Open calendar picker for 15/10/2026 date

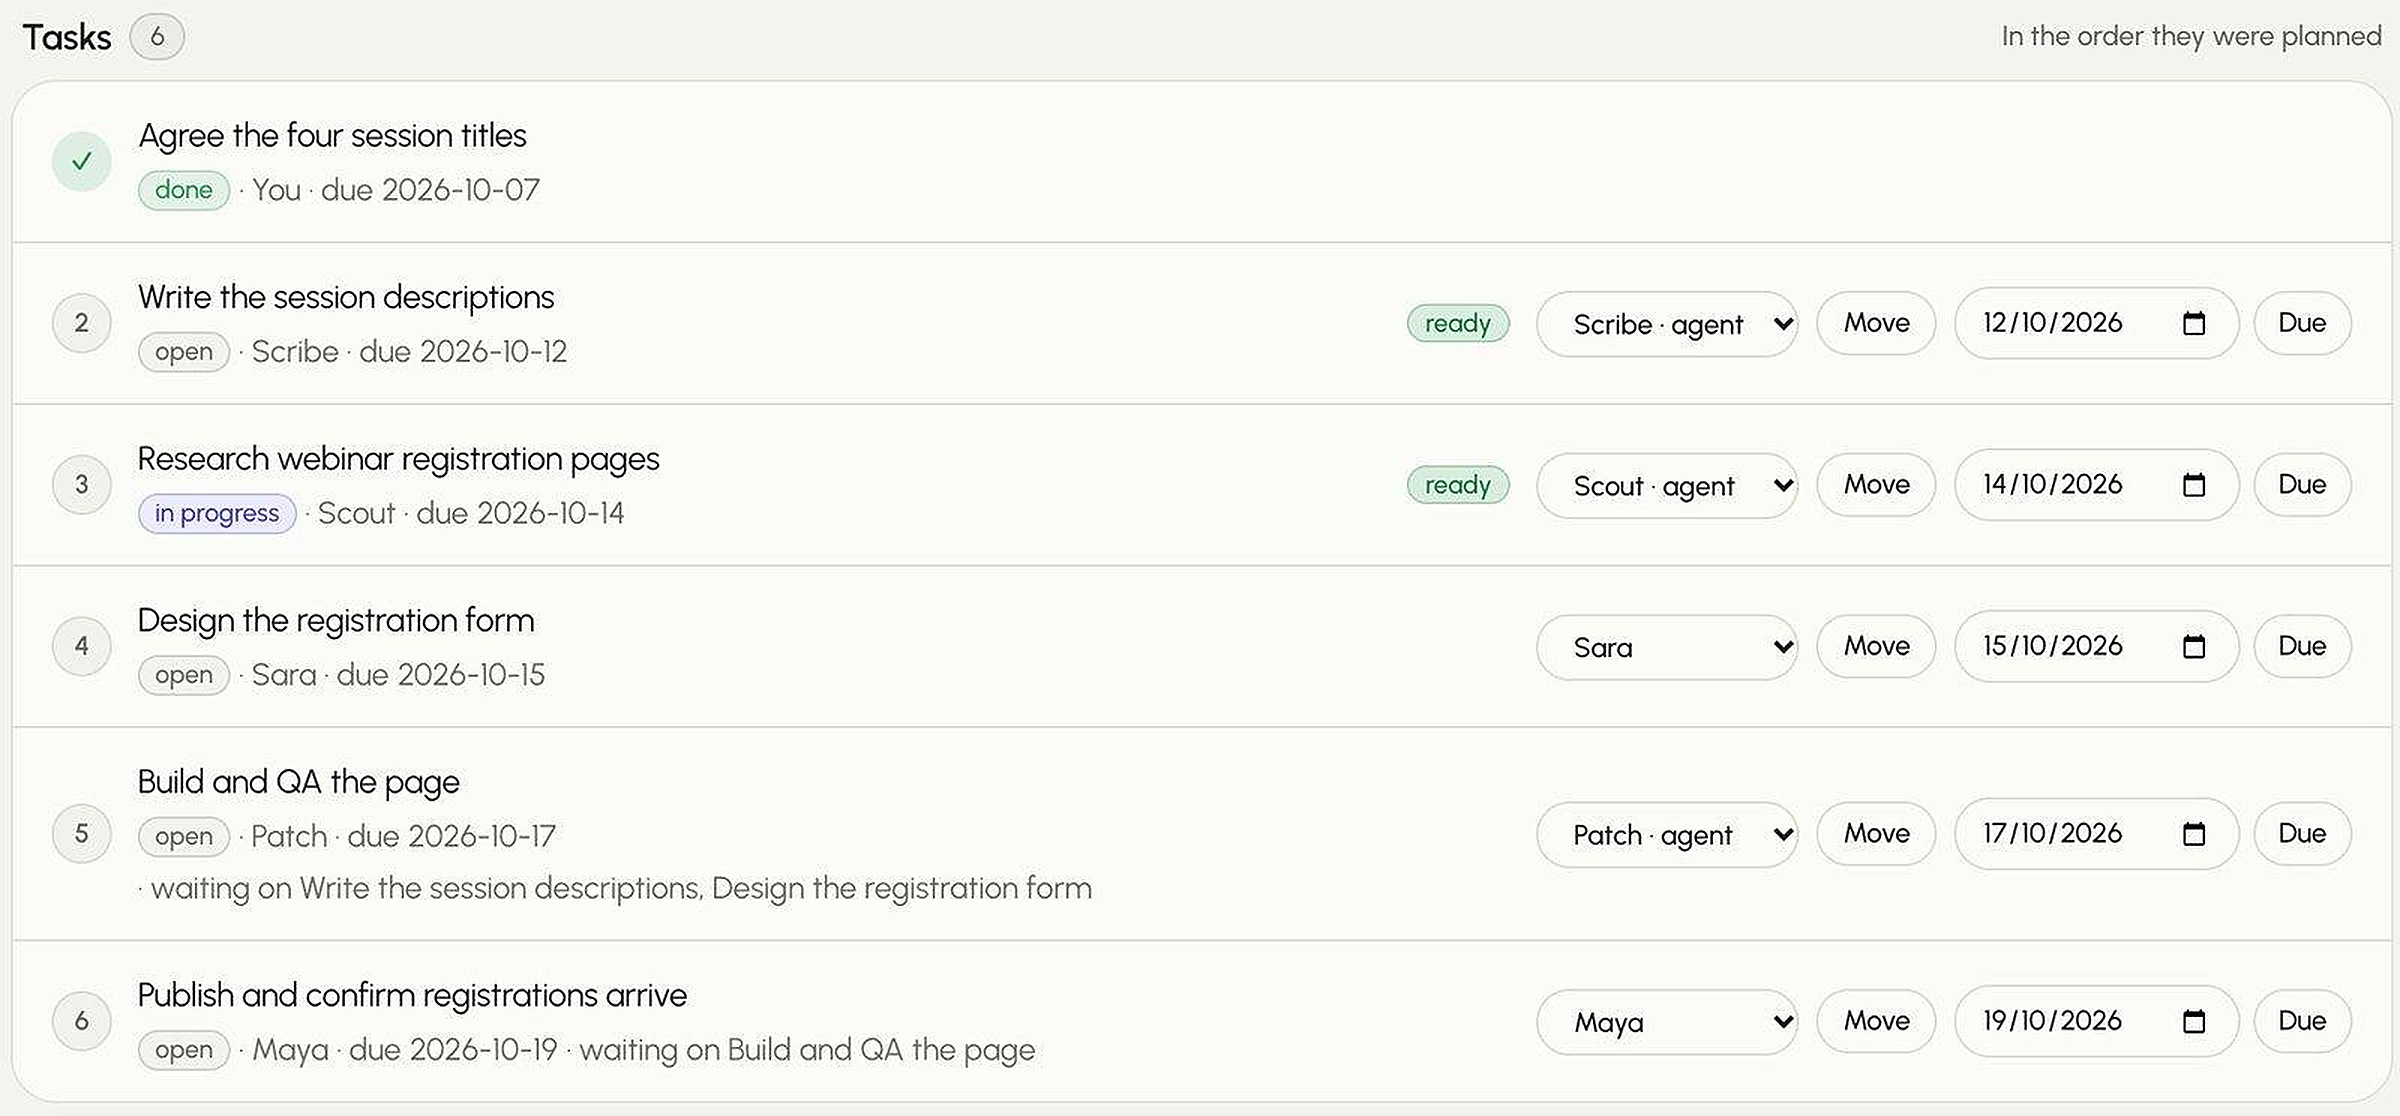click(2194, 647)
